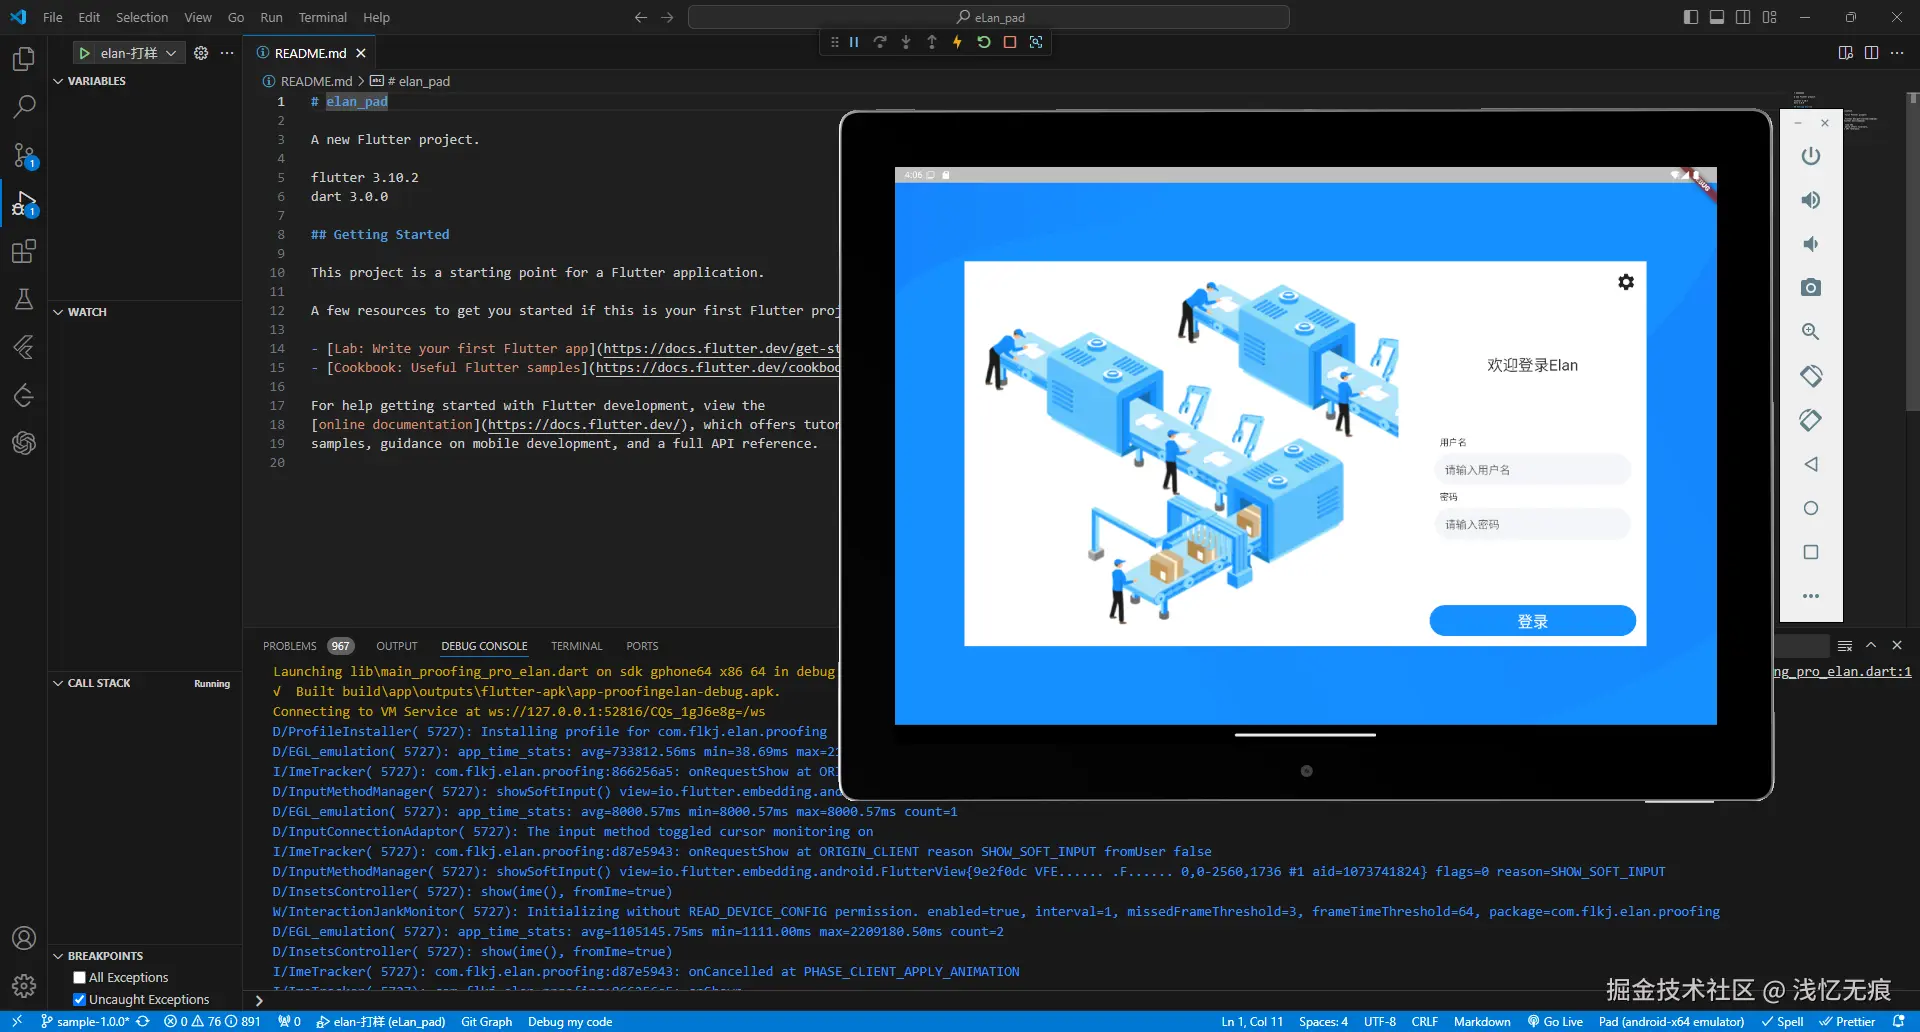Lower emulator volume
1920x1032 pixels.
coord(1811,244)
